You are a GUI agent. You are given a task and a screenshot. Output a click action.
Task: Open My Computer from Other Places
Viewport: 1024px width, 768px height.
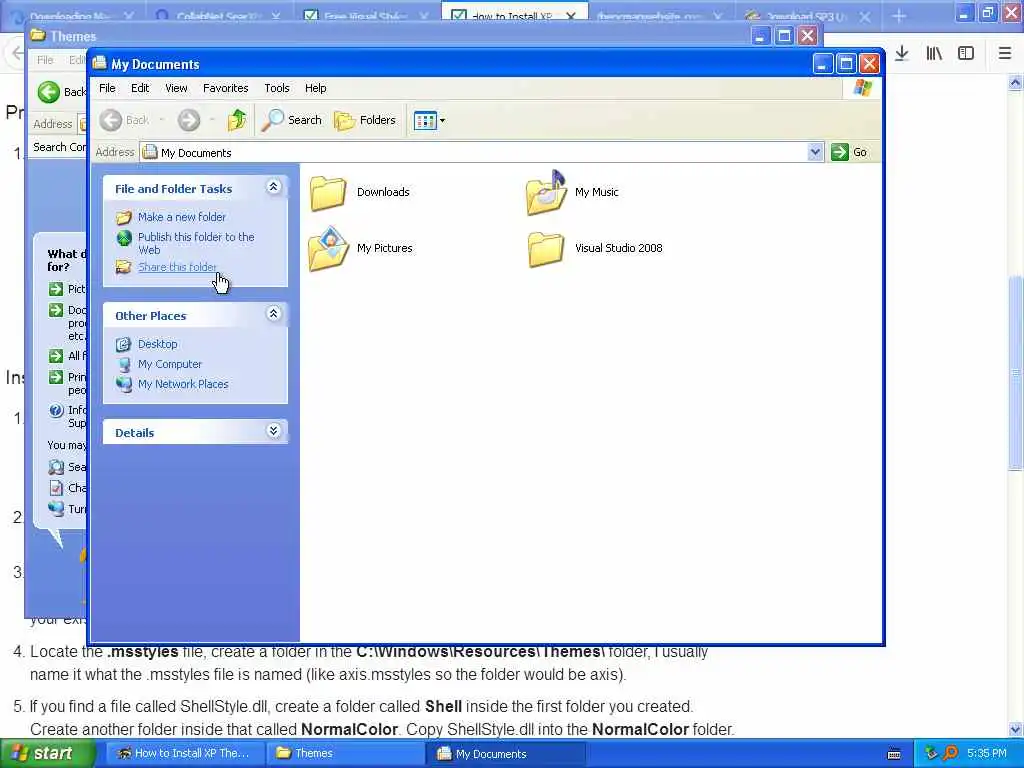[x=170, y=364]
